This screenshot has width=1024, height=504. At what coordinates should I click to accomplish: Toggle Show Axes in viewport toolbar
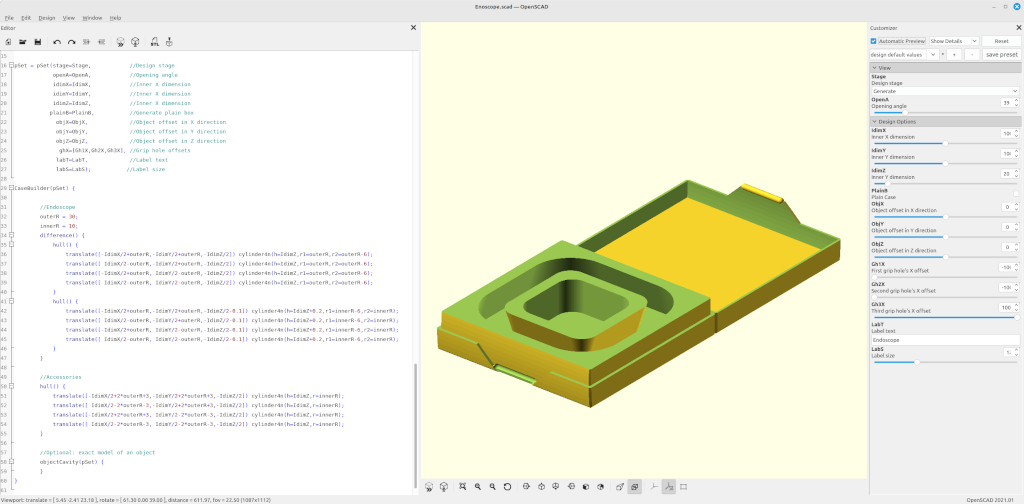click(654, 486)
